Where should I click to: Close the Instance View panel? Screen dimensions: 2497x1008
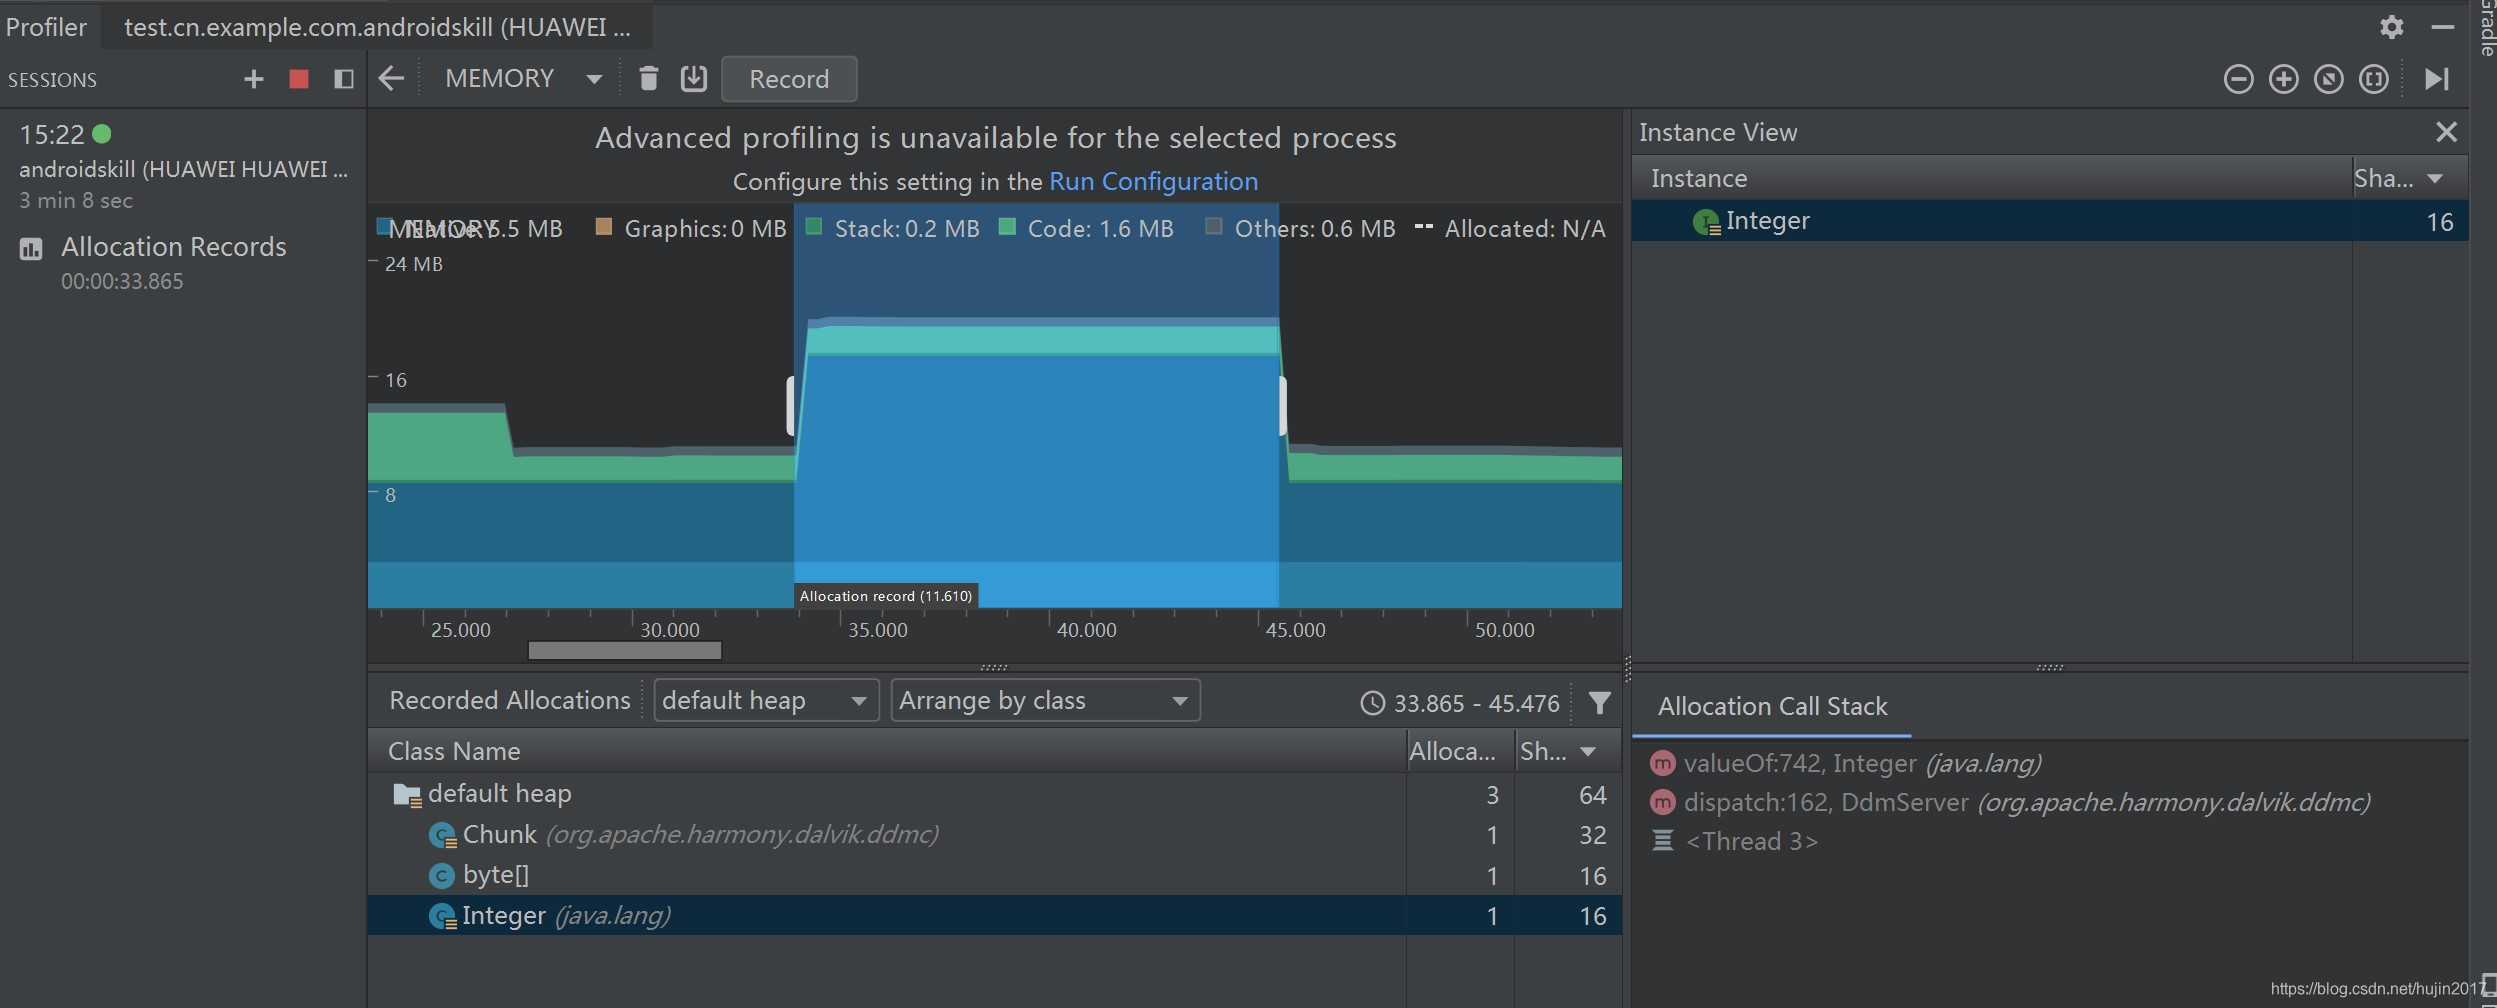pyautogui.click(x=2447, y=132)
